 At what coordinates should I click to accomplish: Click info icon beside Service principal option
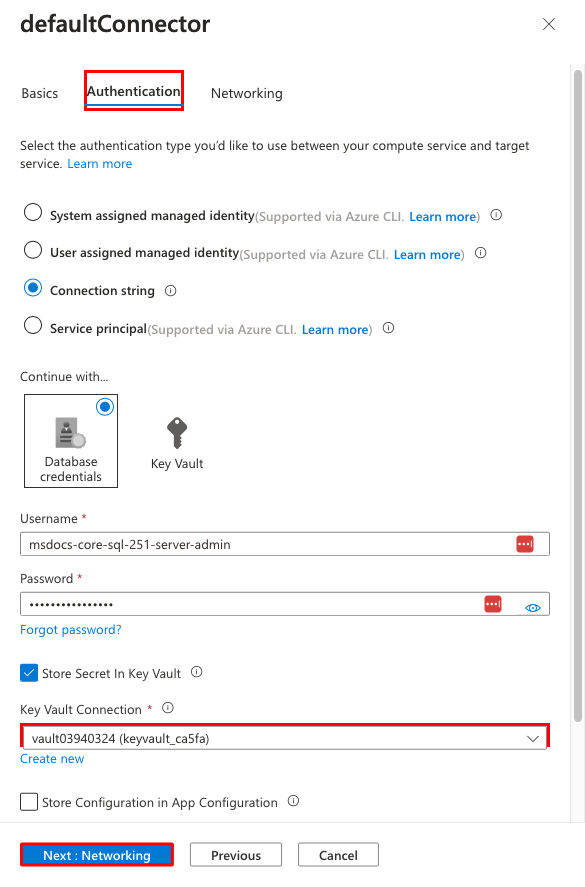pos(388,328)
